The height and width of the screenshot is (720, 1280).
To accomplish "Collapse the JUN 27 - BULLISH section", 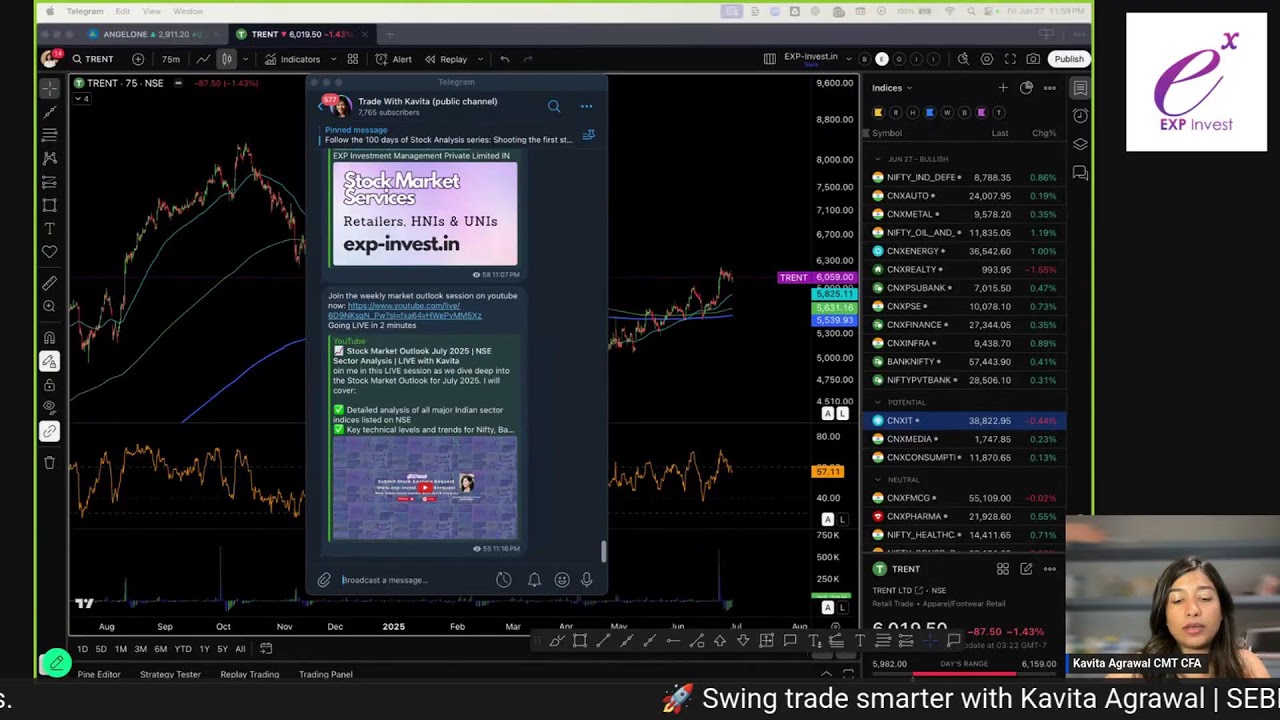I will (x=877, y=159).
